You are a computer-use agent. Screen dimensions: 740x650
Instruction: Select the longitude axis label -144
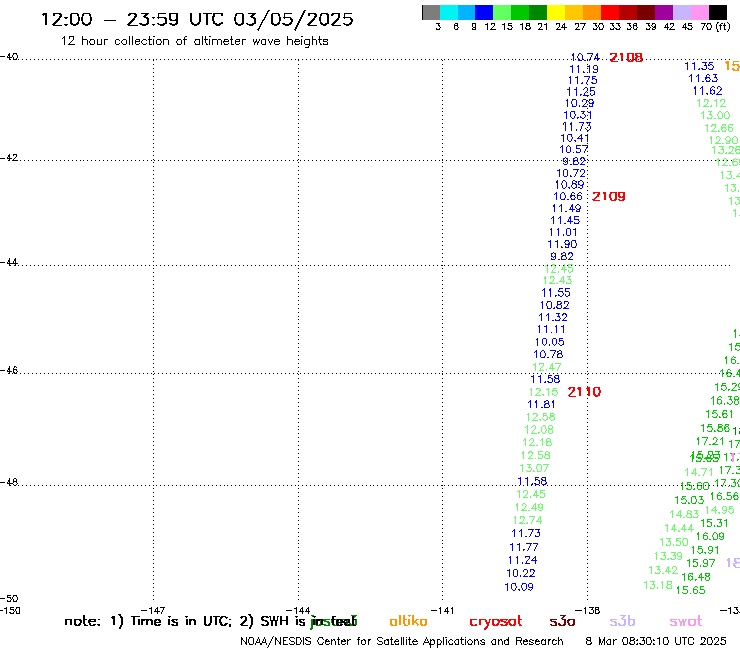tap(298, 611)
